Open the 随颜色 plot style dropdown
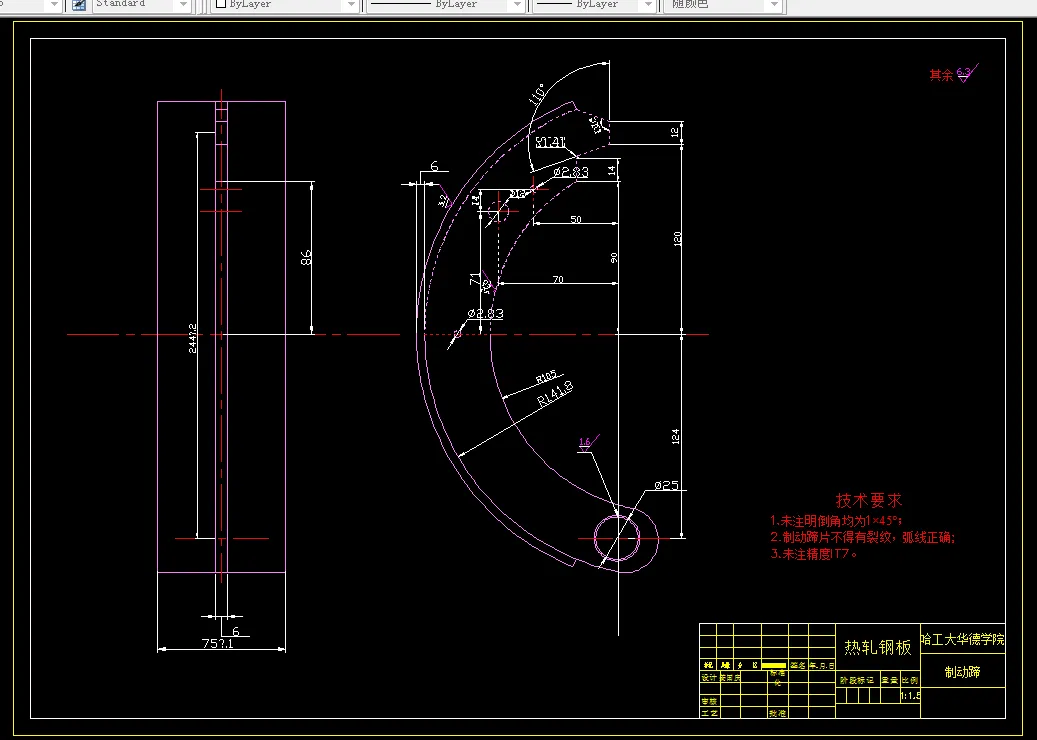The image size is (1037, 740). point(724,5)
